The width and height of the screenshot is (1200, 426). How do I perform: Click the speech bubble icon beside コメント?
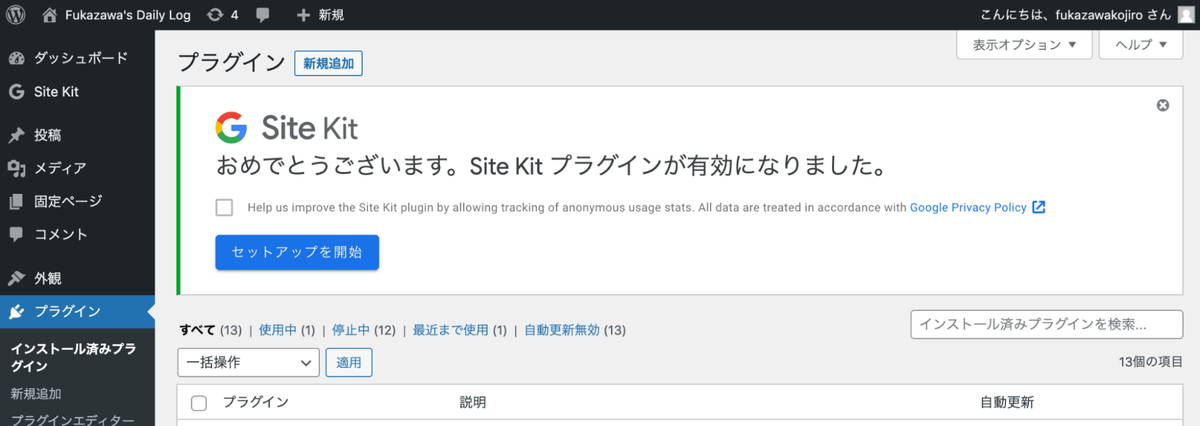16,234
